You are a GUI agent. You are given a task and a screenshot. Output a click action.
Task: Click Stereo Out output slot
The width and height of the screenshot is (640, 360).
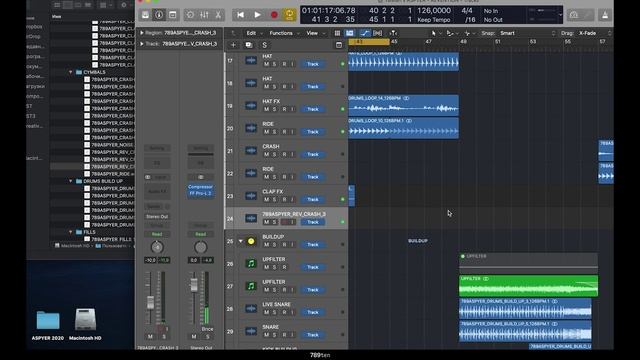click(x=157, y=217)
